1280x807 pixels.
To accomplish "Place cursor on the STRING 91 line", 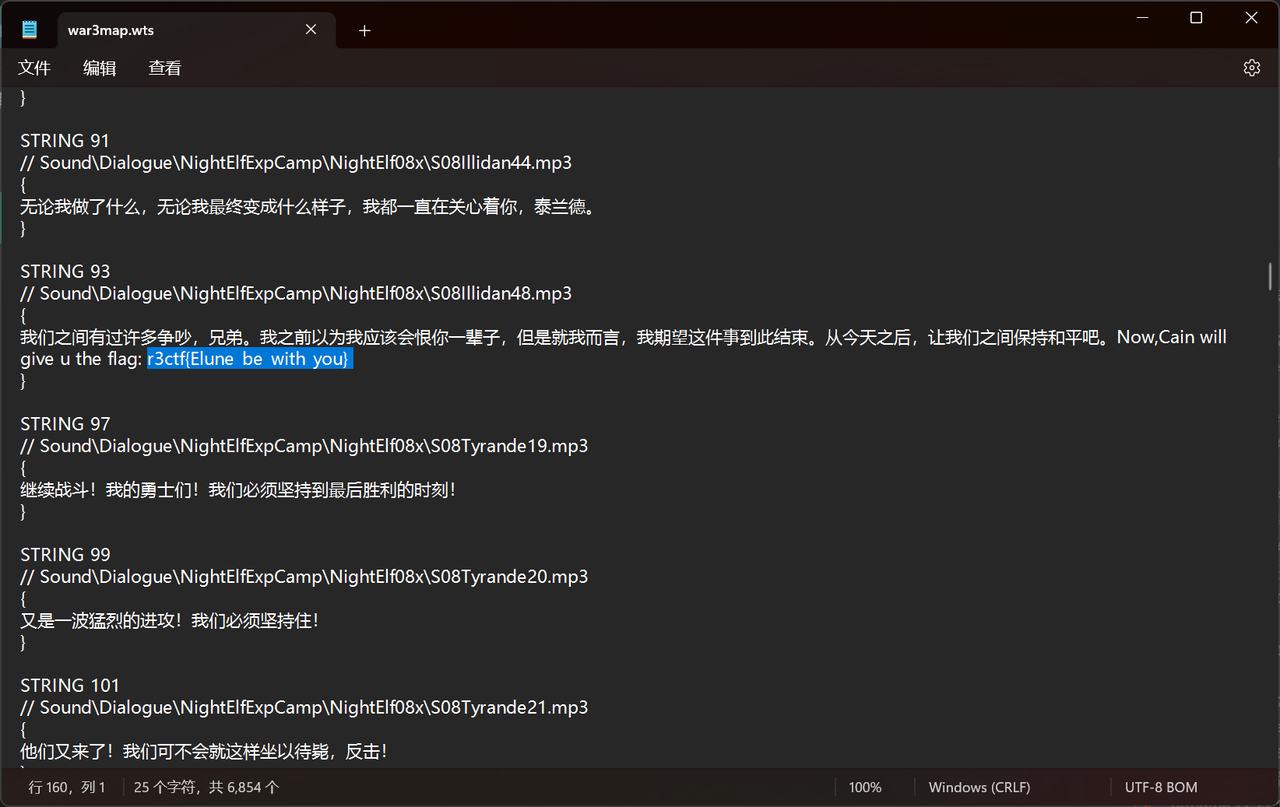I will (65, 141).
